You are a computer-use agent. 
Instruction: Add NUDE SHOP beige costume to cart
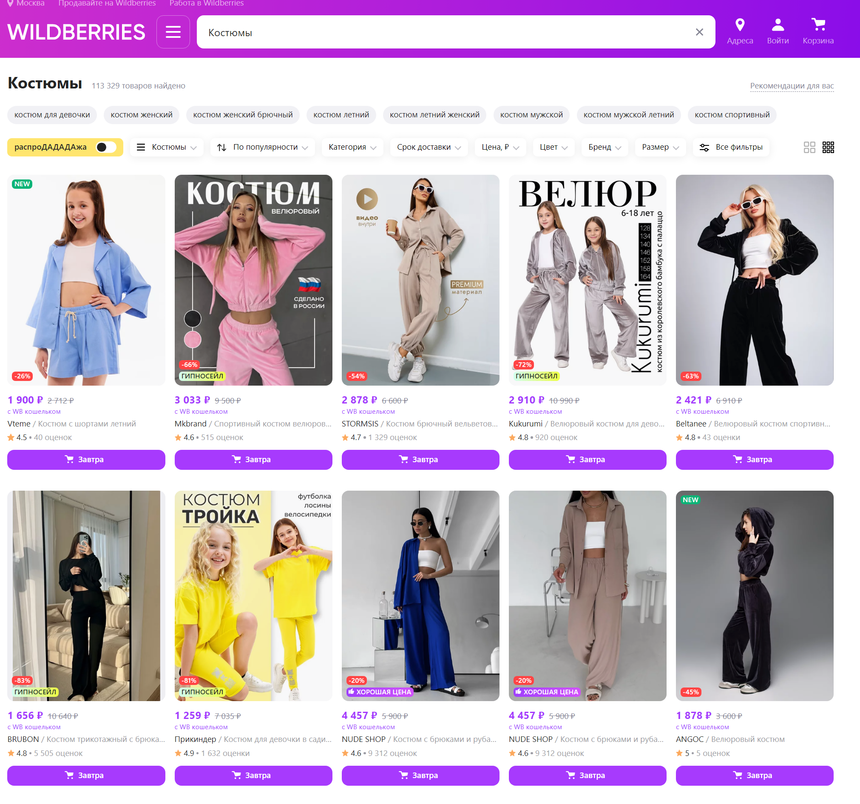pyautogui.click(x=587, y=775)
